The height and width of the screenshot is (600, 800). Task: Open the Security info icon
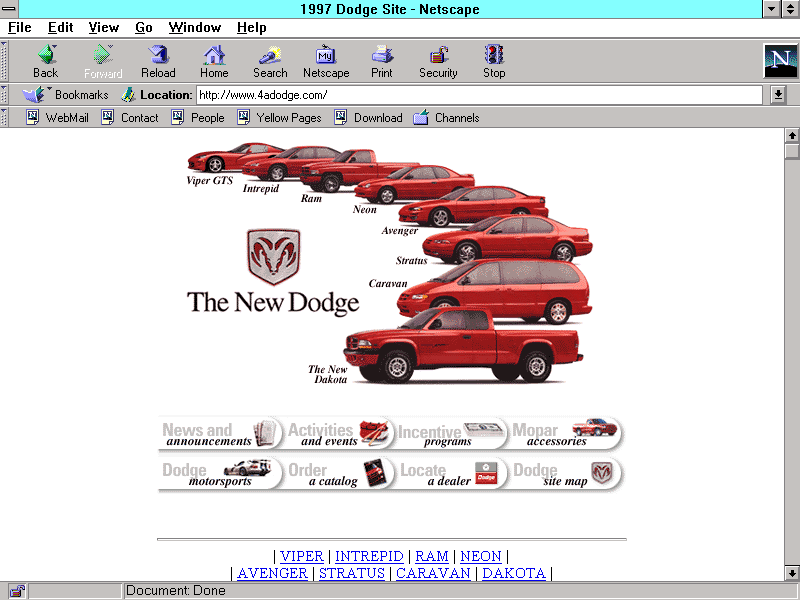tap(438, 61)
